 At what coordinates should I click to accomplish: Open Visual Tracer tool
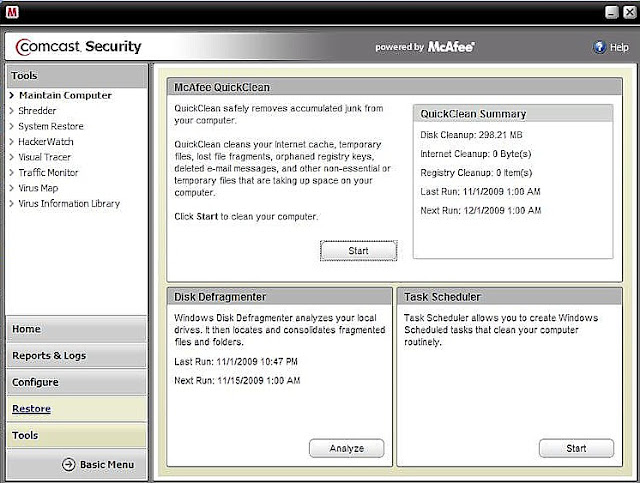click(44, 157)
